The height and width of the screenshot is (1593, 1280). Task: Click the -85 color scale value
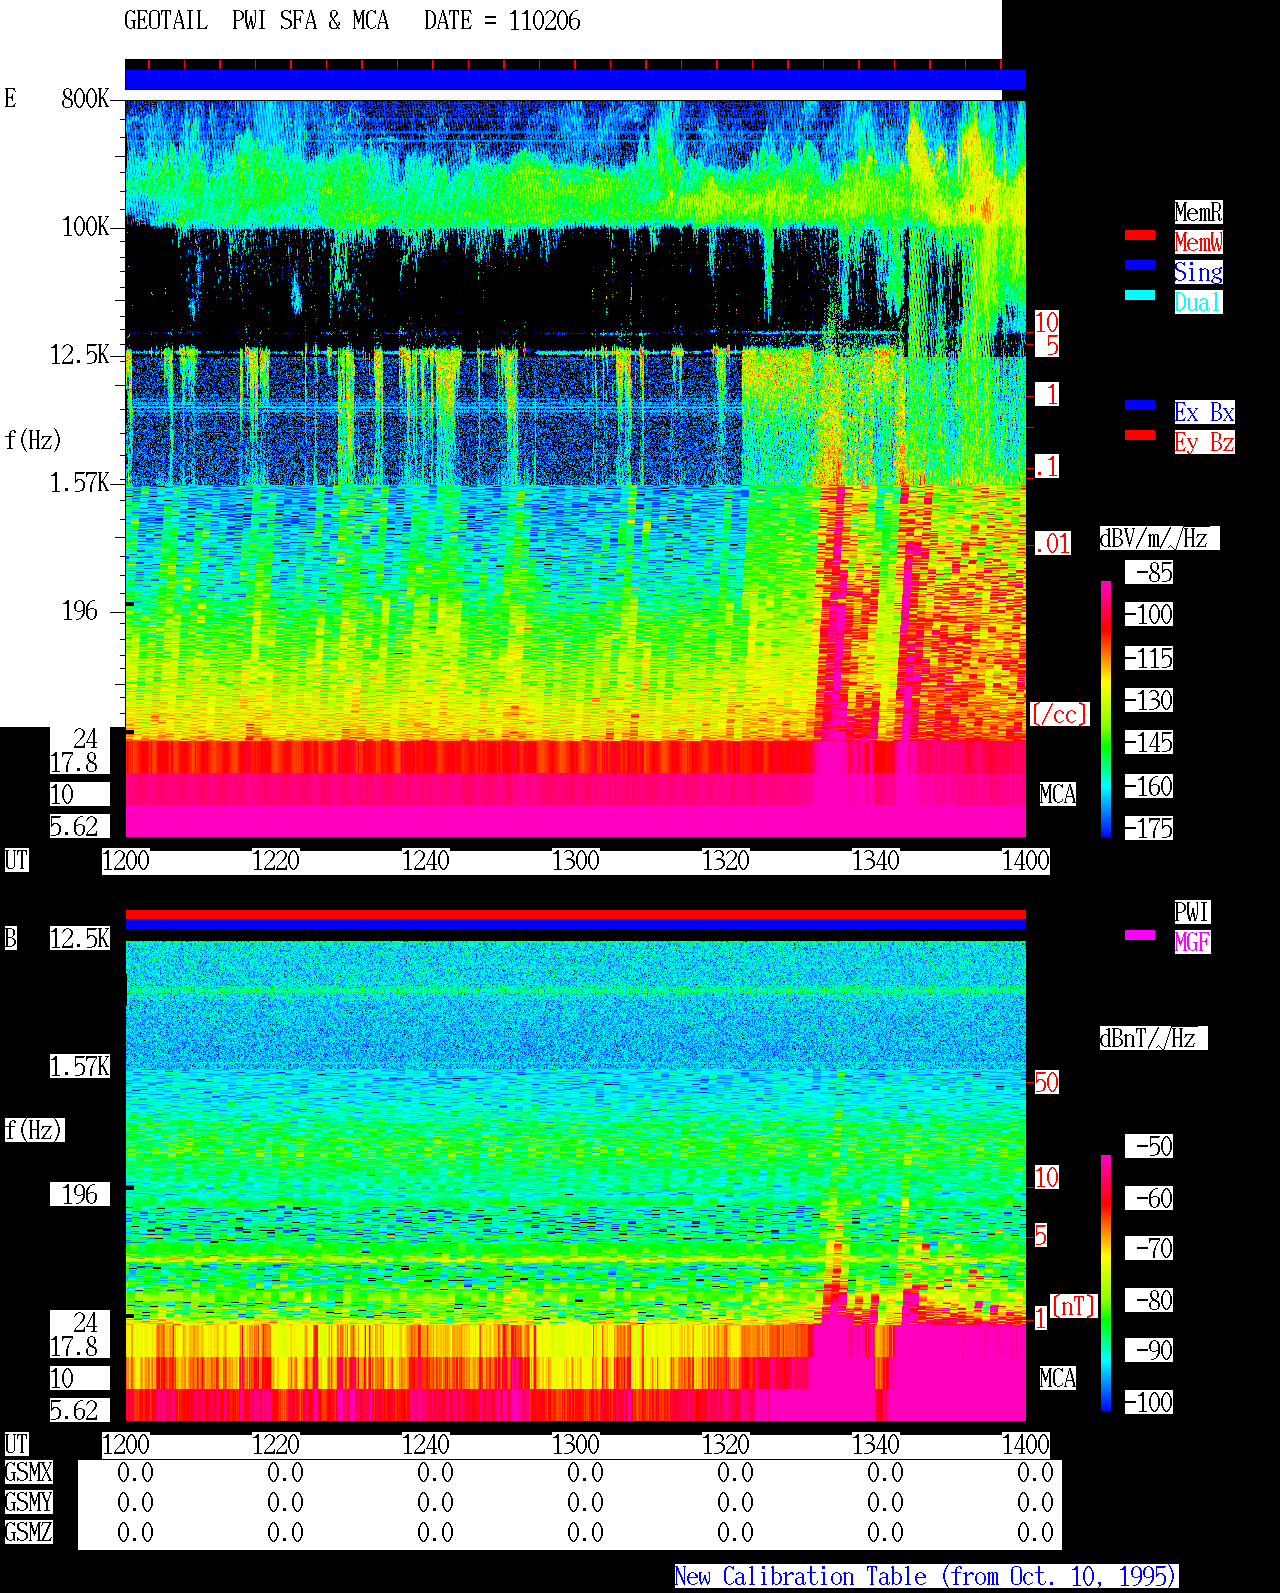1149,572
